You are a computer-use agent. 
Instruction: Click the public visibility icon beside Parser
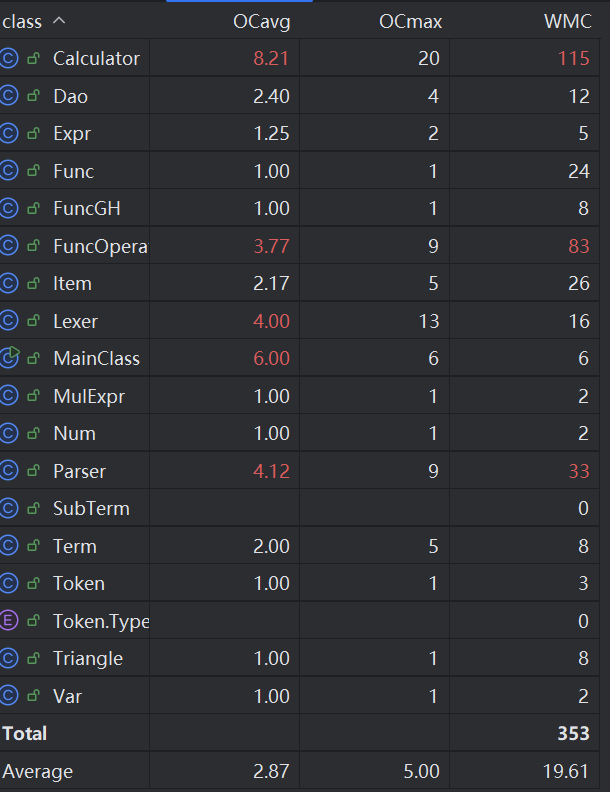click(33, 471)
